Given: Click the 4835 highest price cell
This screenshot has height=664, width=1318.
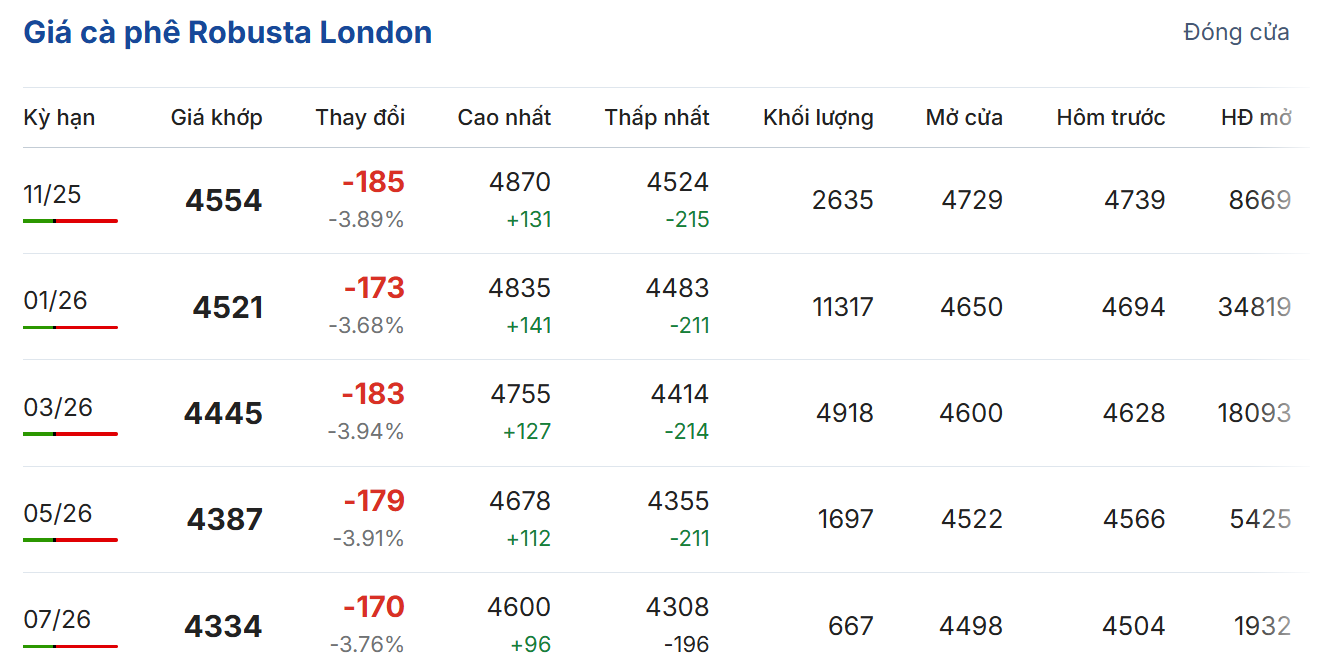Looking at the screenshot, I should coord(519,288).
